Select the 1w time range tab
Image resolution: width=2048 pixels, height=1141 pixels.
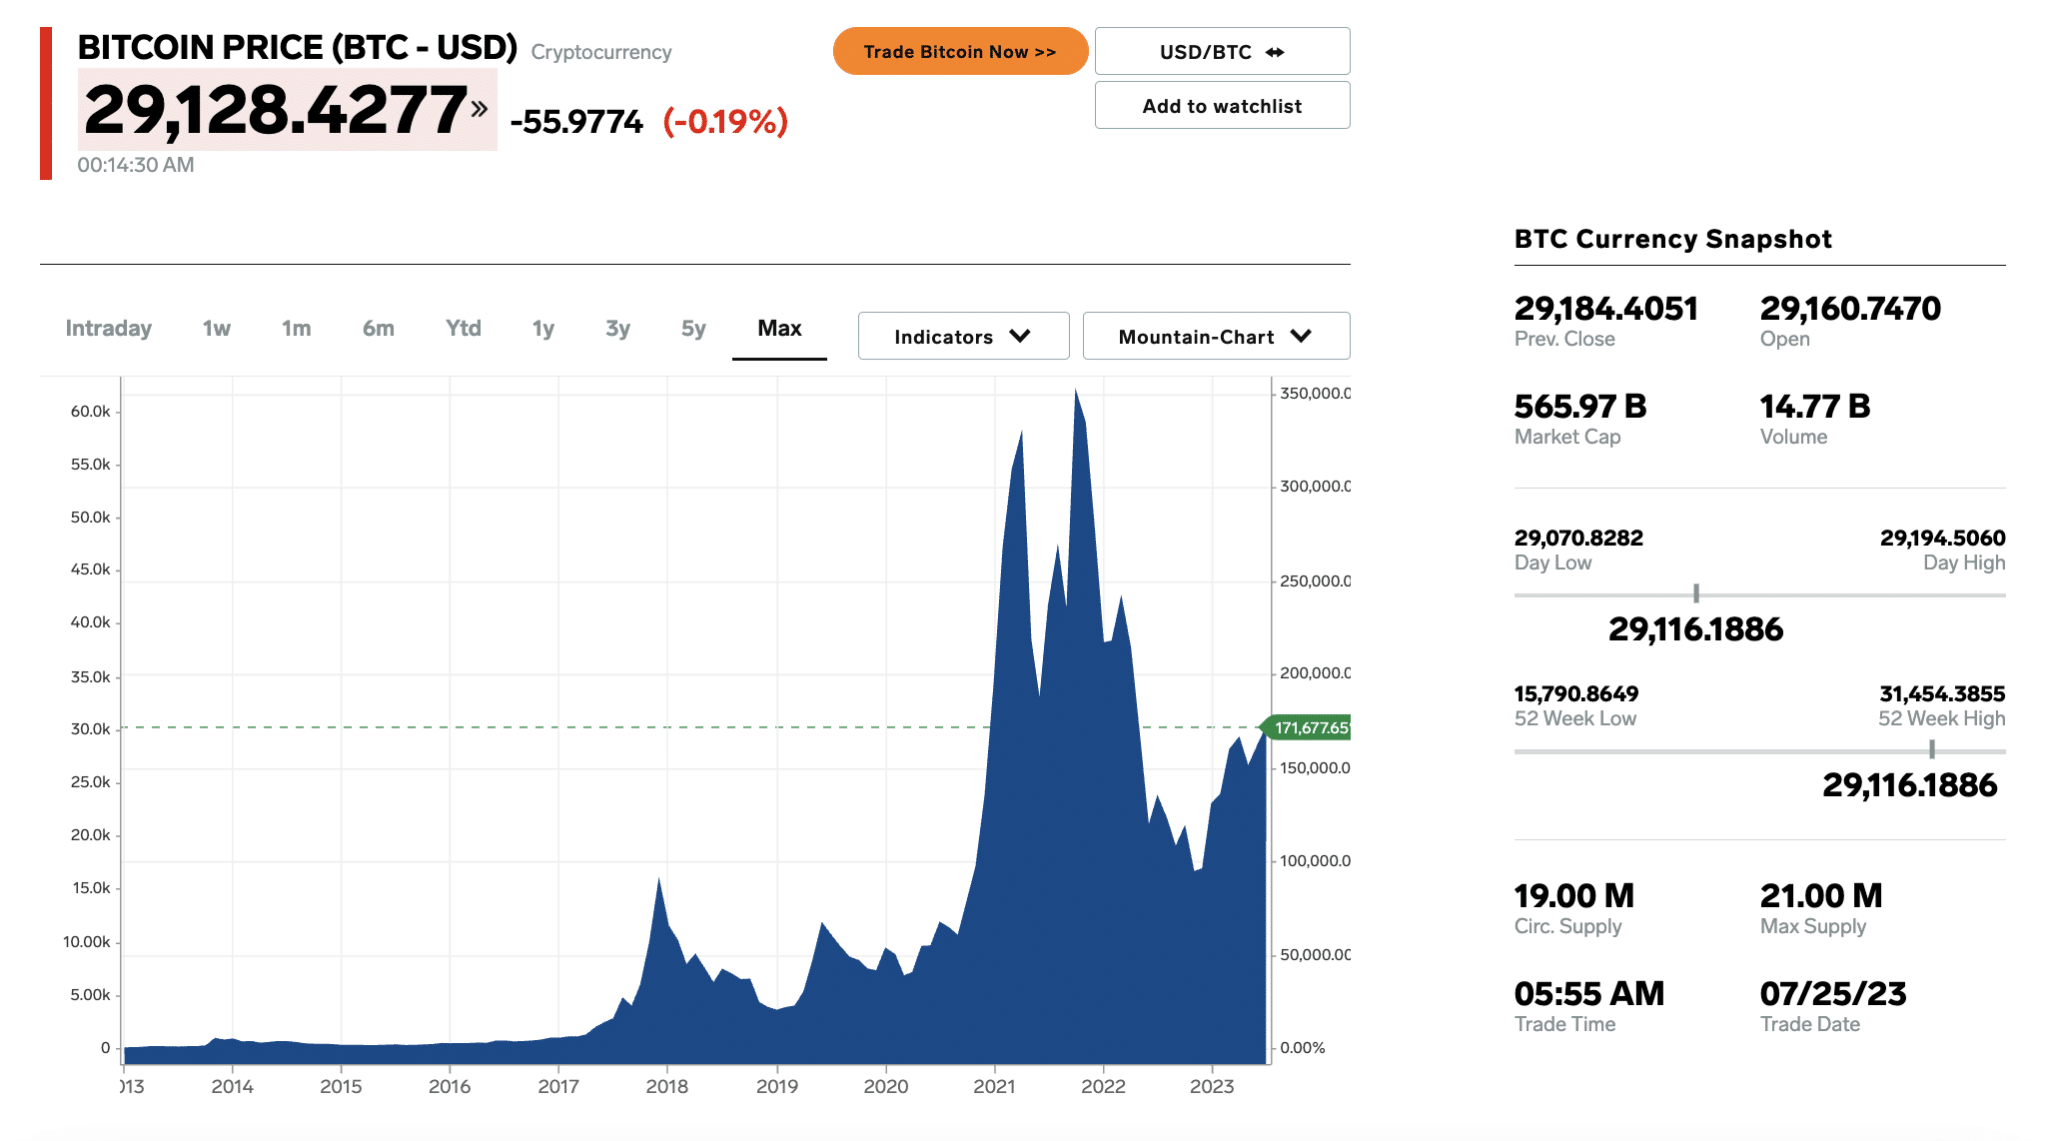pyautogui.click(x=216, y=328)
